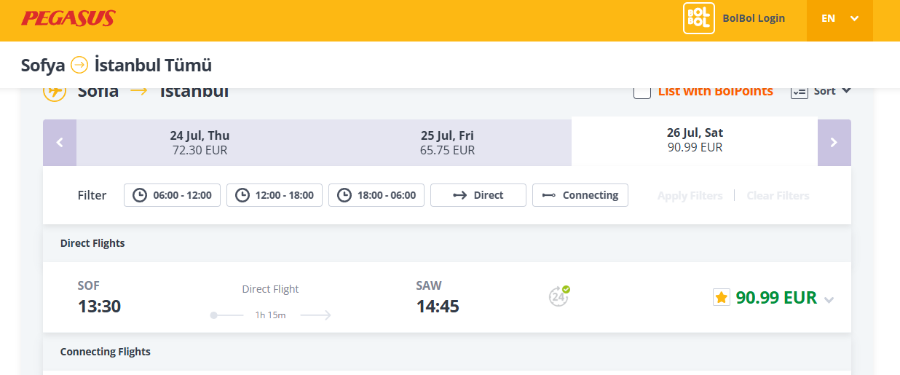Show next dates with right arrow

pyautogui.click(x=834, y=142)
